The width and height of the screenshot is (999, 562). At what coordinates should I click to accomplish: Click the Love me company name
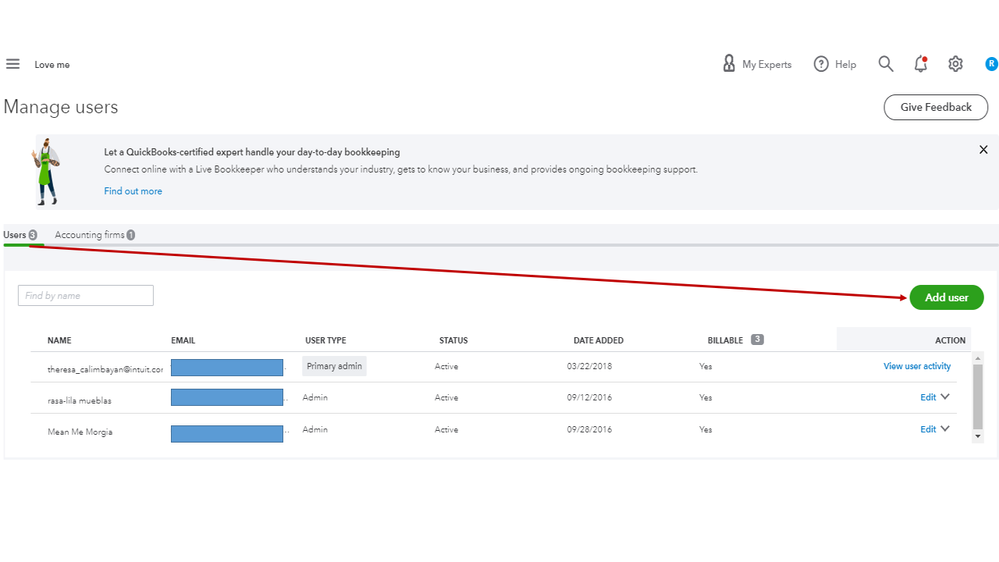[x=52, y=64]
